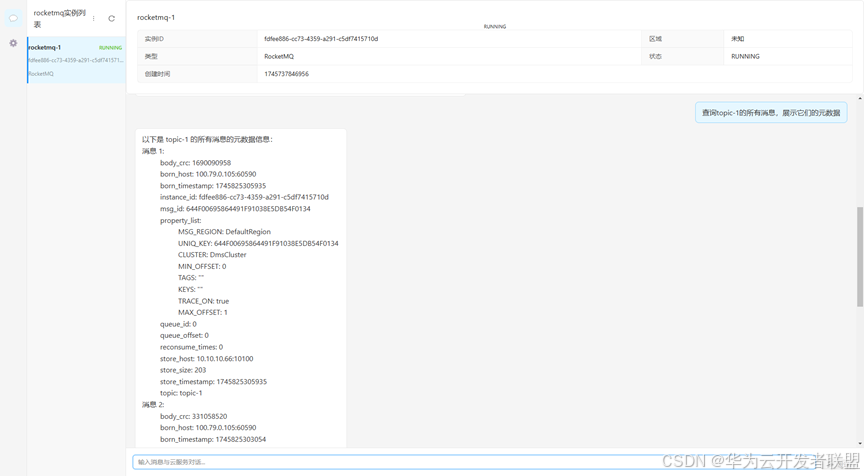
Task: Click the TAGS property line
Action: click(x=191, y=278)
